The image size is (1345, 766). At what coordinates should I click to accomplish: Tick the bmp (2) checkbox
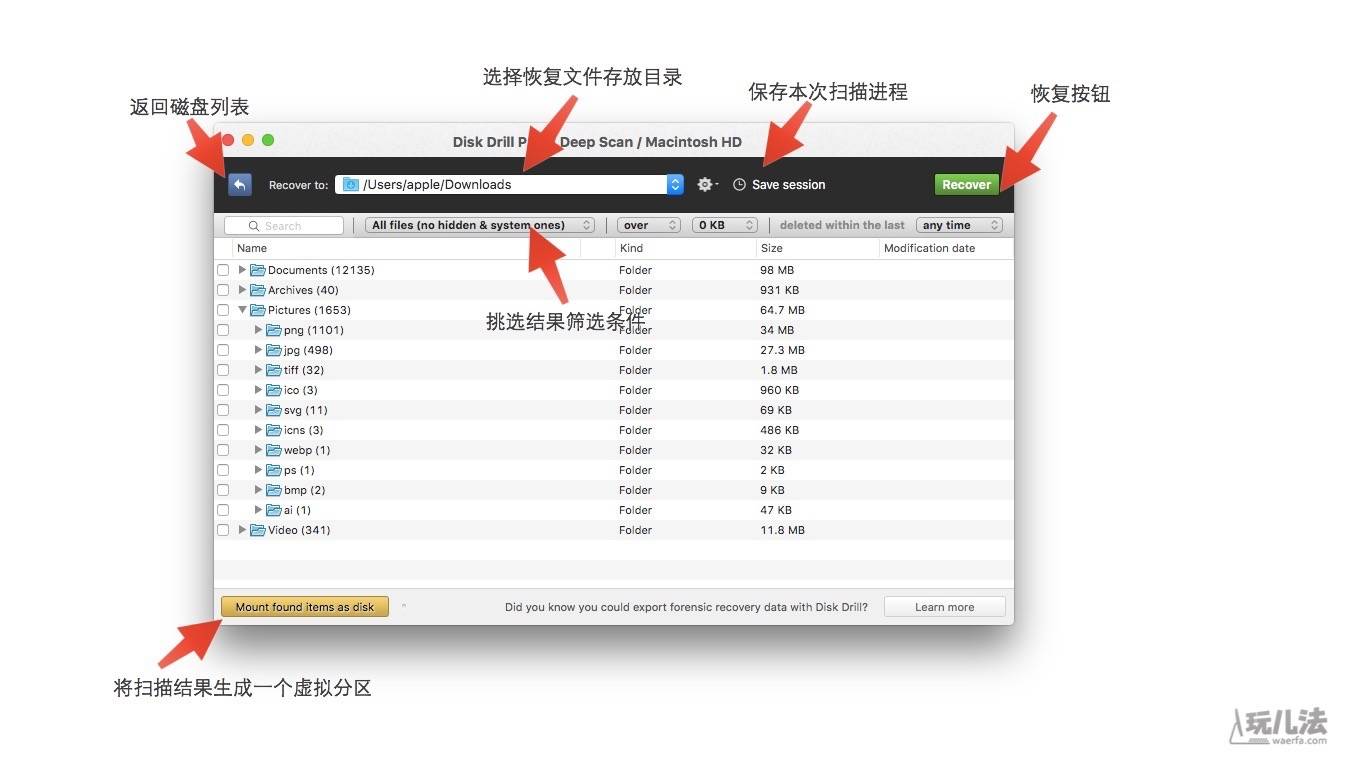coord(223,490)
